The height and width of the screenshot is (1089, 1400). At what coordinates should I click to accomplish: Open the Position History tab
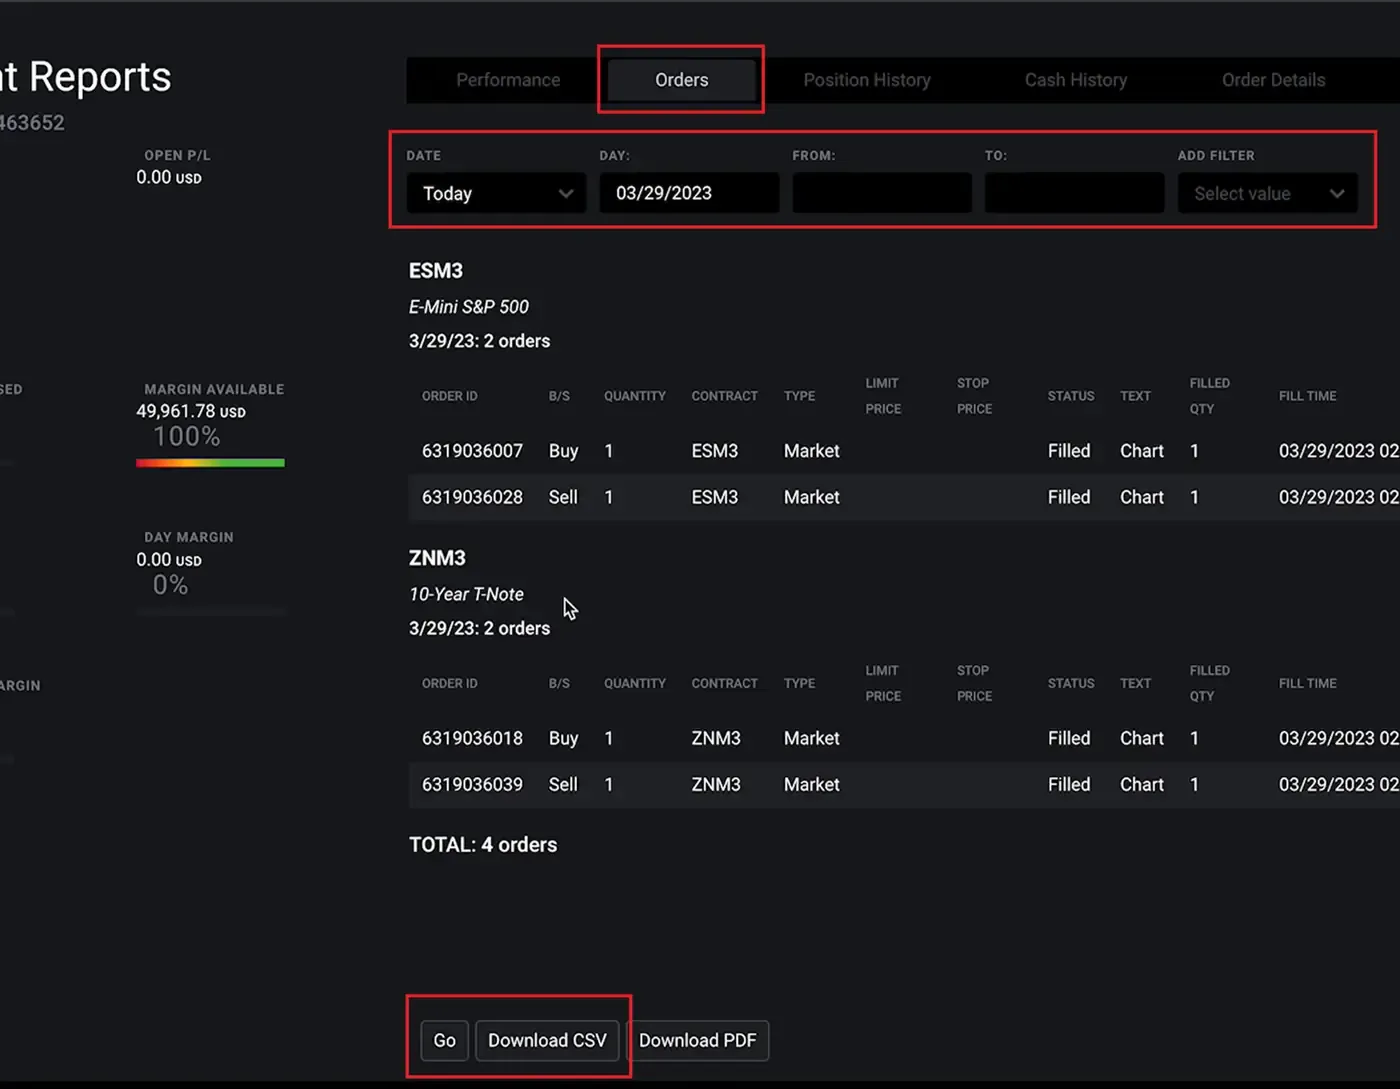867,80
